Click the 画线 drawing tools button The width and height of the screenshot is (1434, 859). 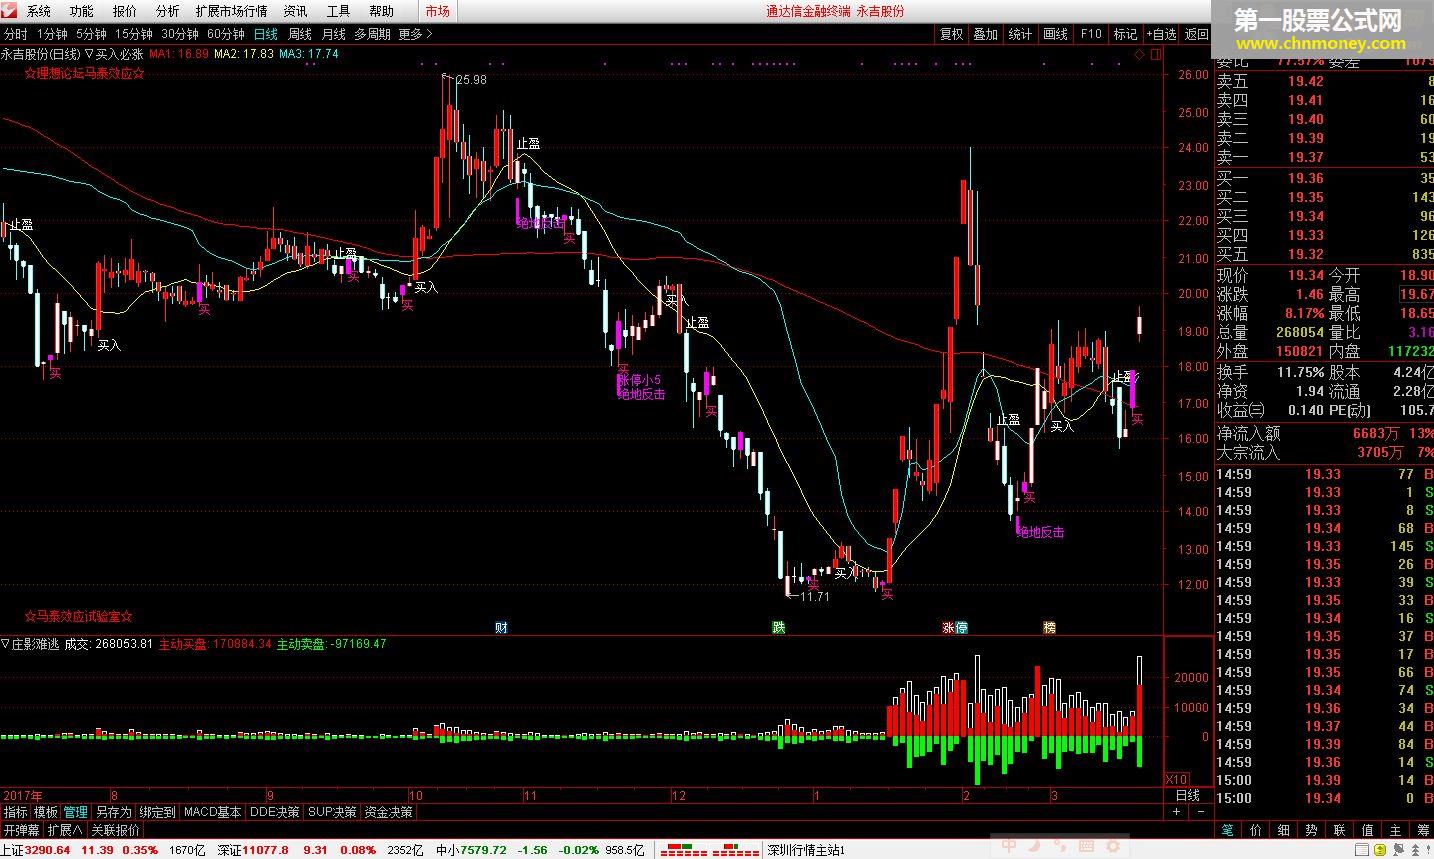tap(1056, 33)
